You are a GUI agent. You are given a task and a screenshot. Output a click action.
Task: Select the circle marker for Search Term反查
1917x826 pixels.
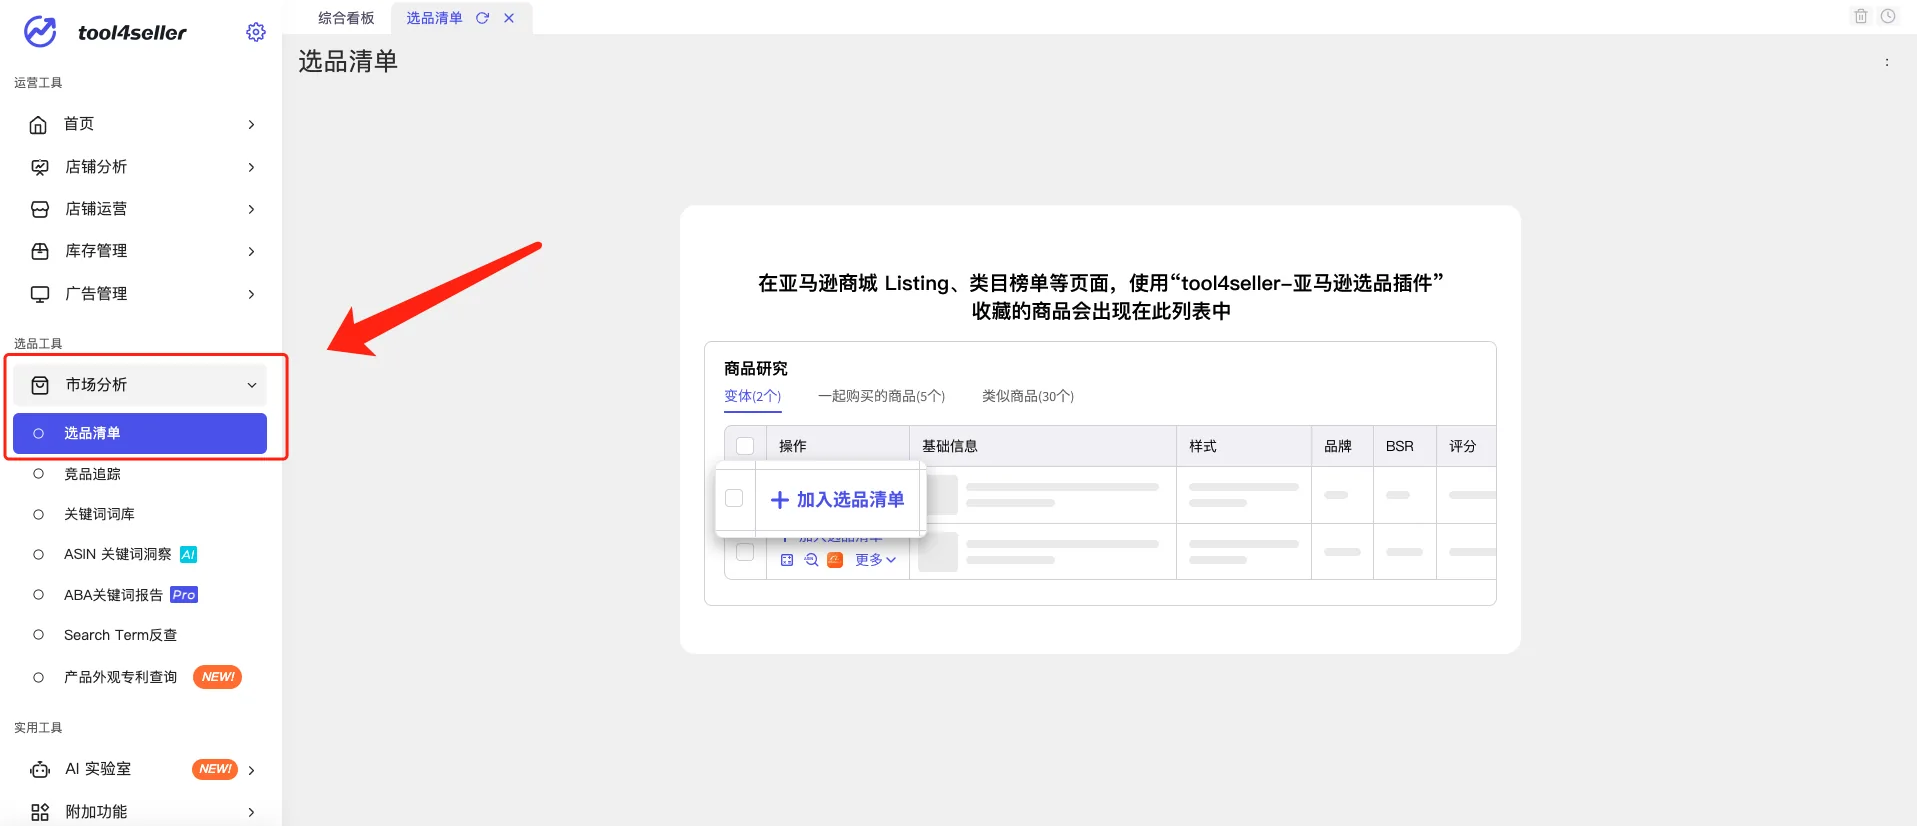point(39,635)
